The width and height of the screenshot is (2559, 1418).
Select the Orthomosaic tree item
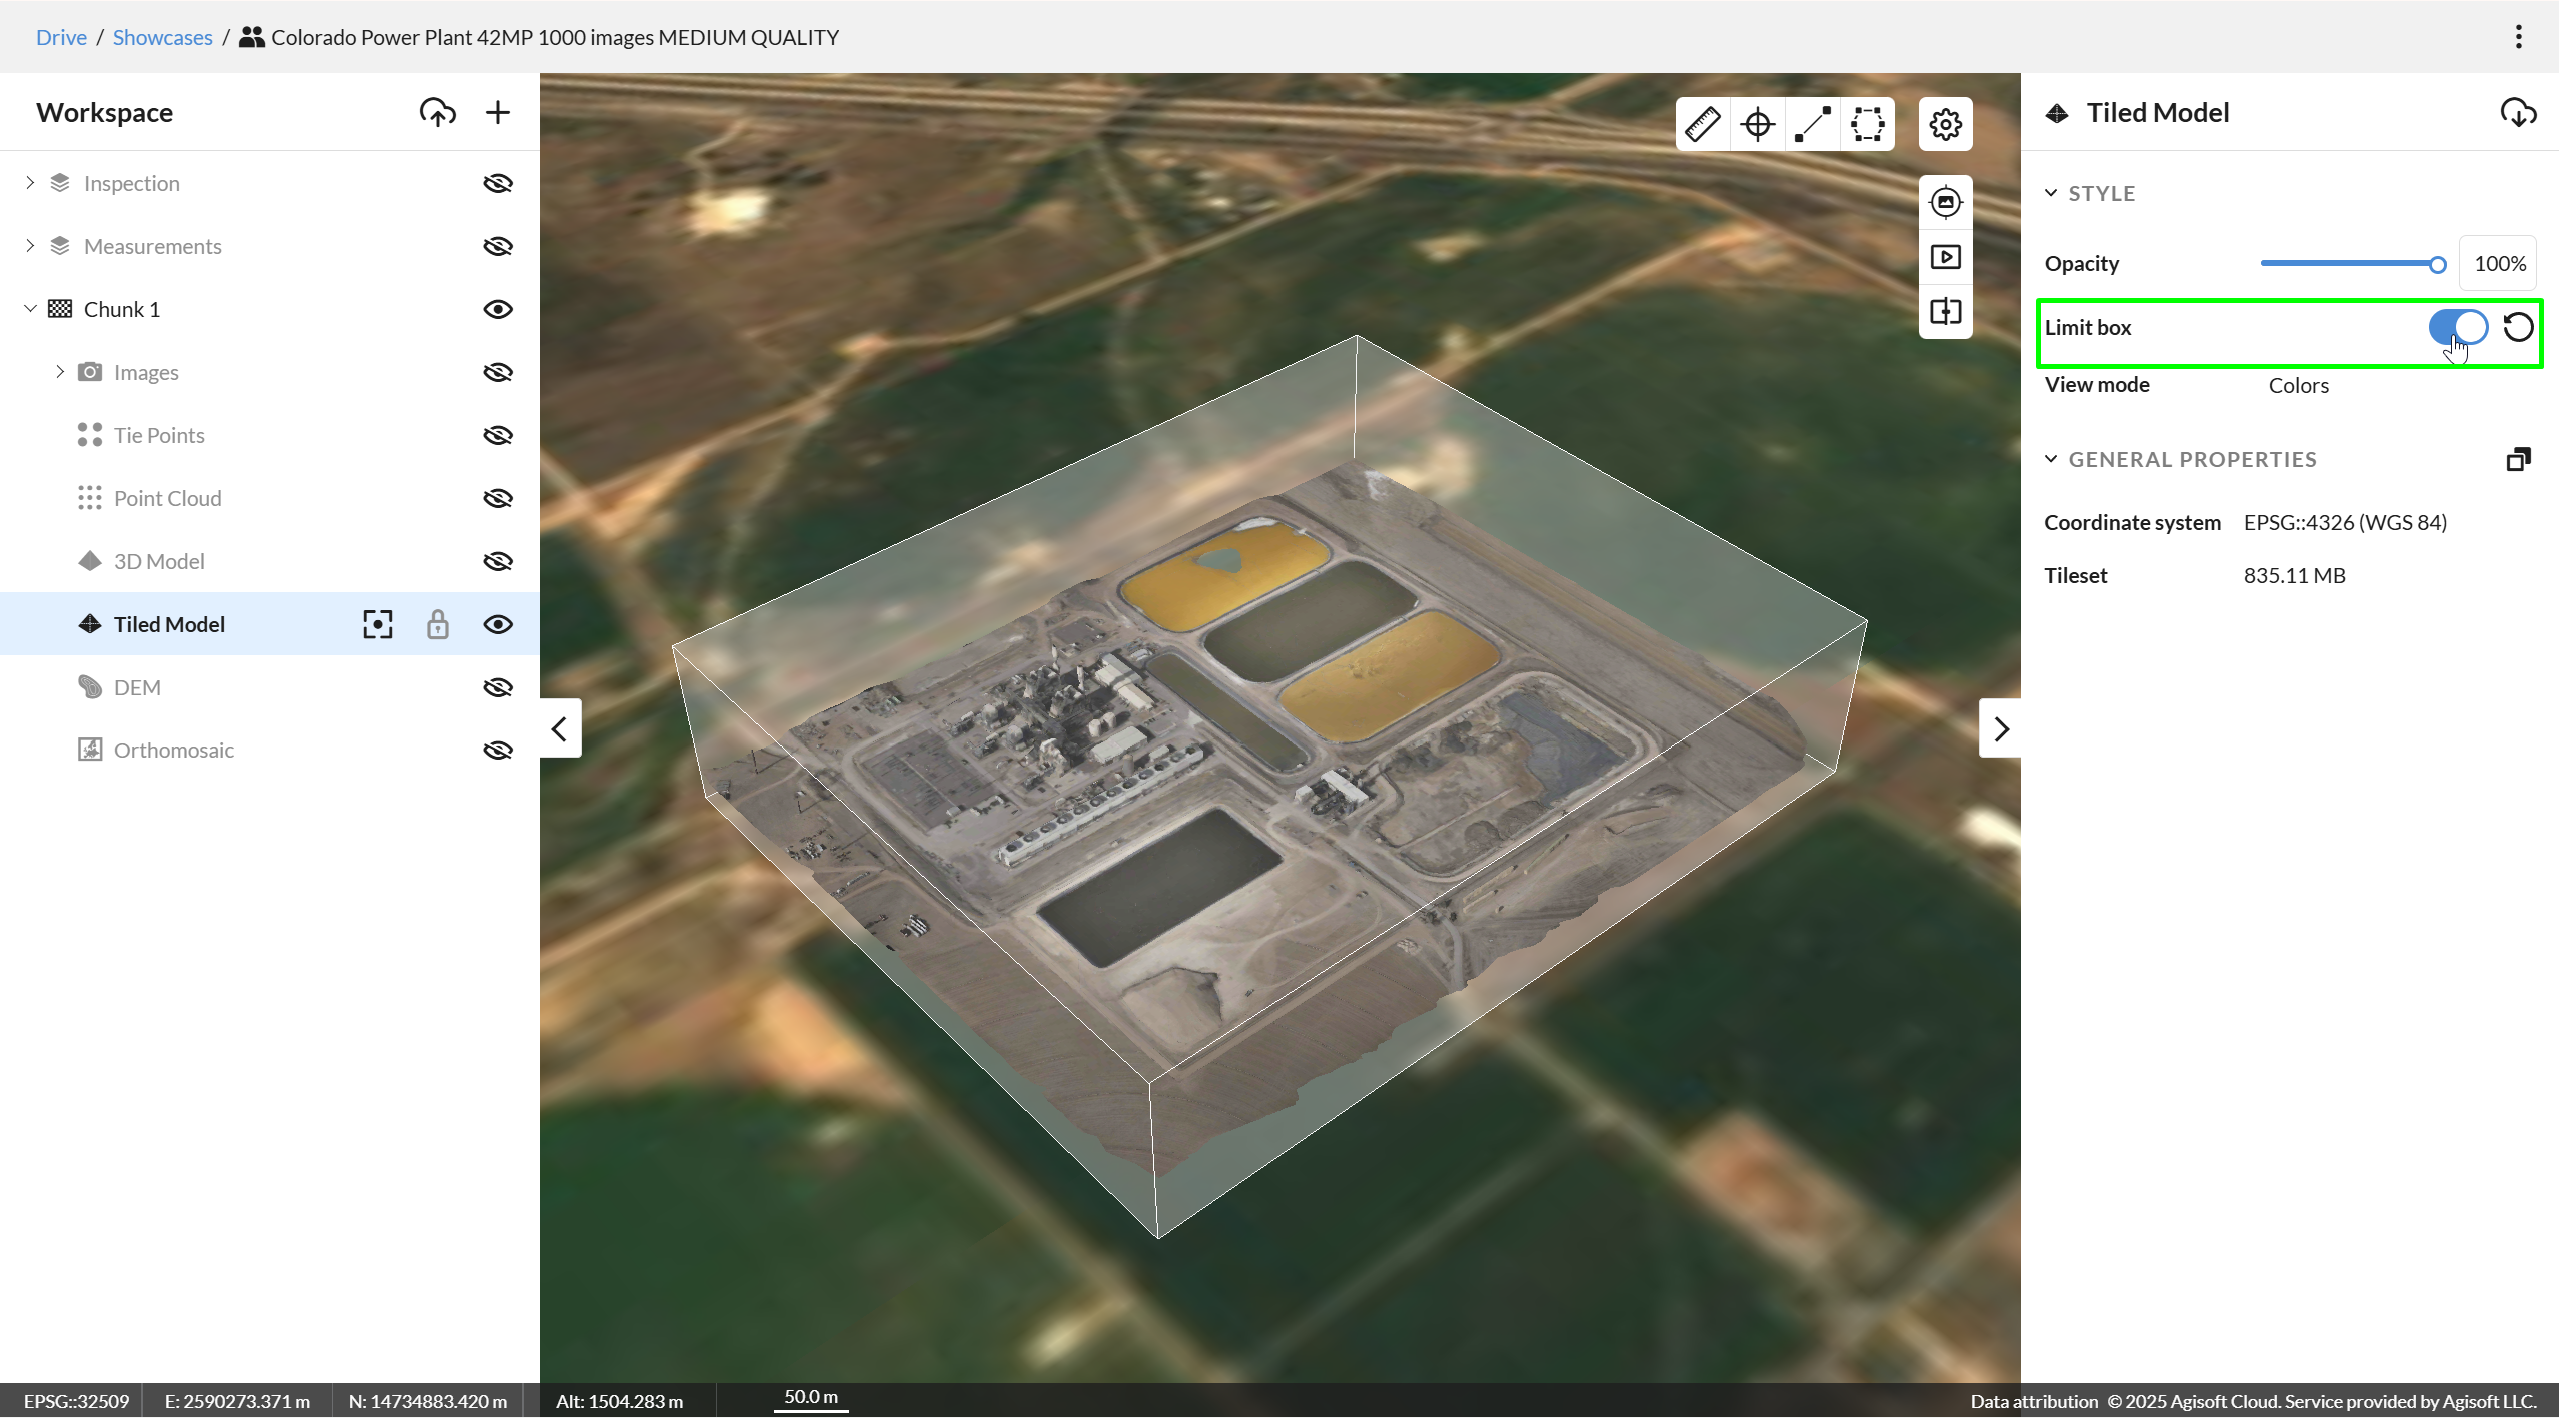pyautogui.click(x=174, y=750)
